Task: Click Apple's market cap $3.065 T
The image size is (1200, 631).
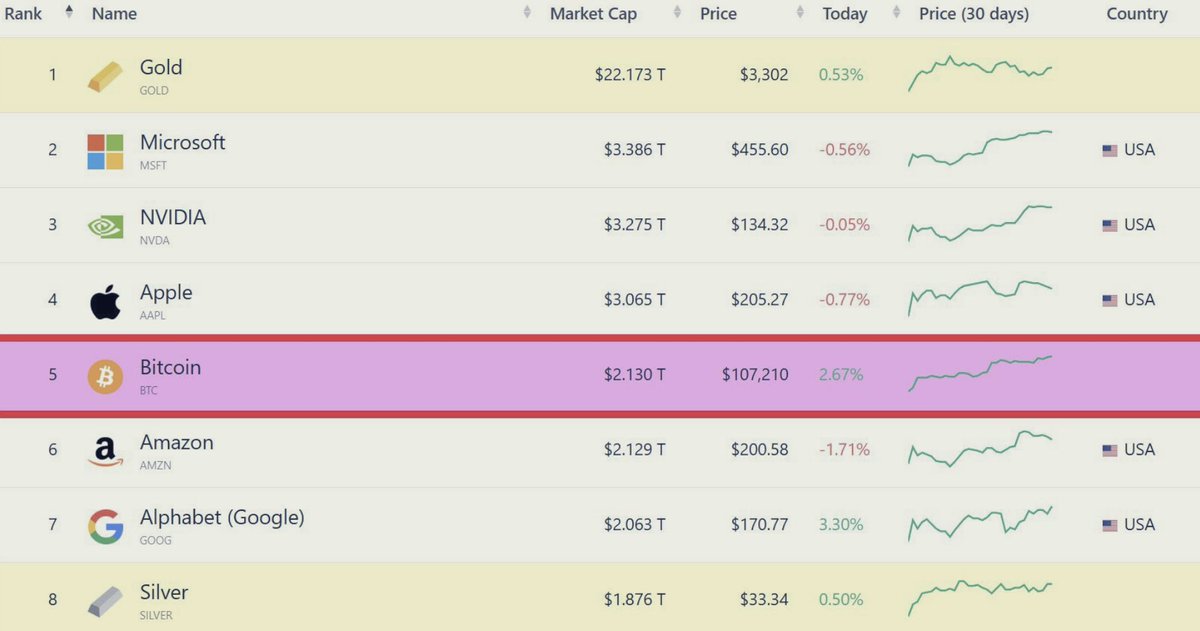Action: point(634,300)
